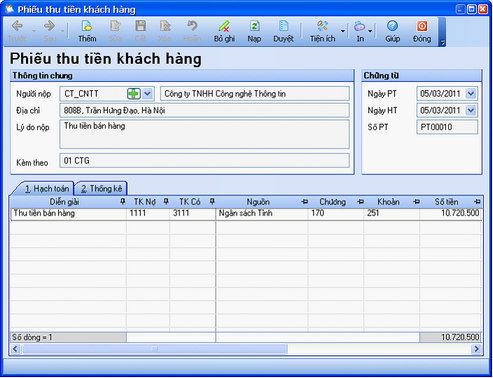Pin the Khoản column
493x378 pixels.
[x=416, y=202]
